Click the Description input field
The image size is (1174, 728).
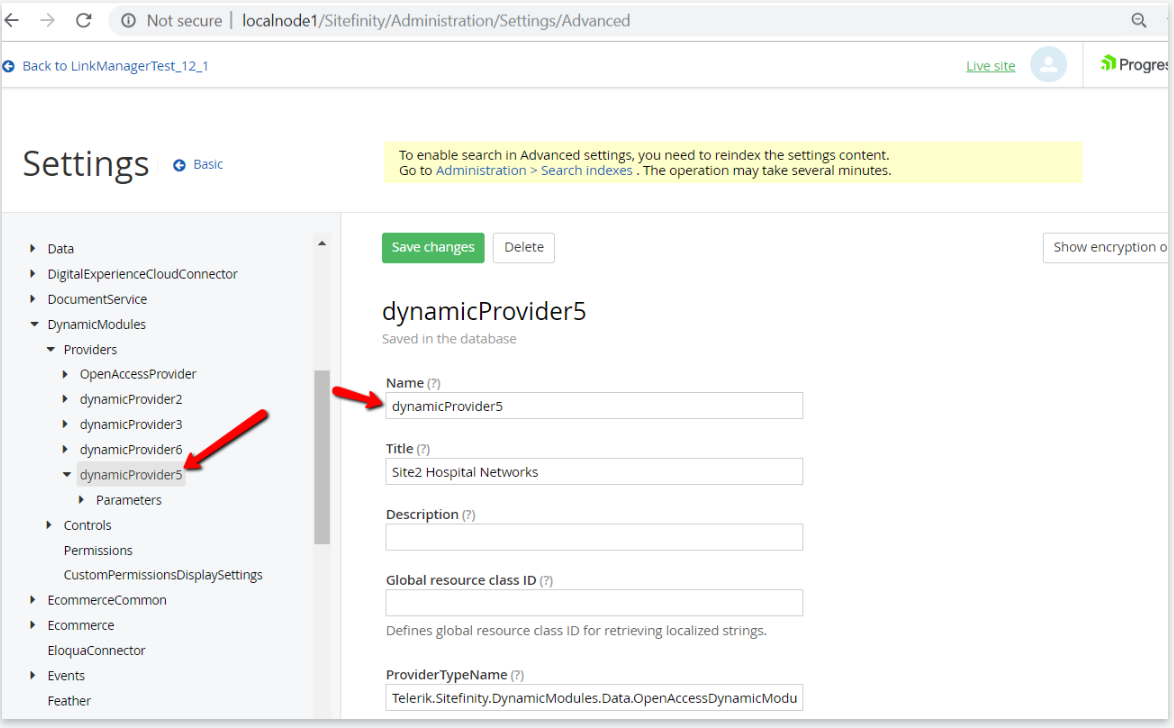point(594,537)
